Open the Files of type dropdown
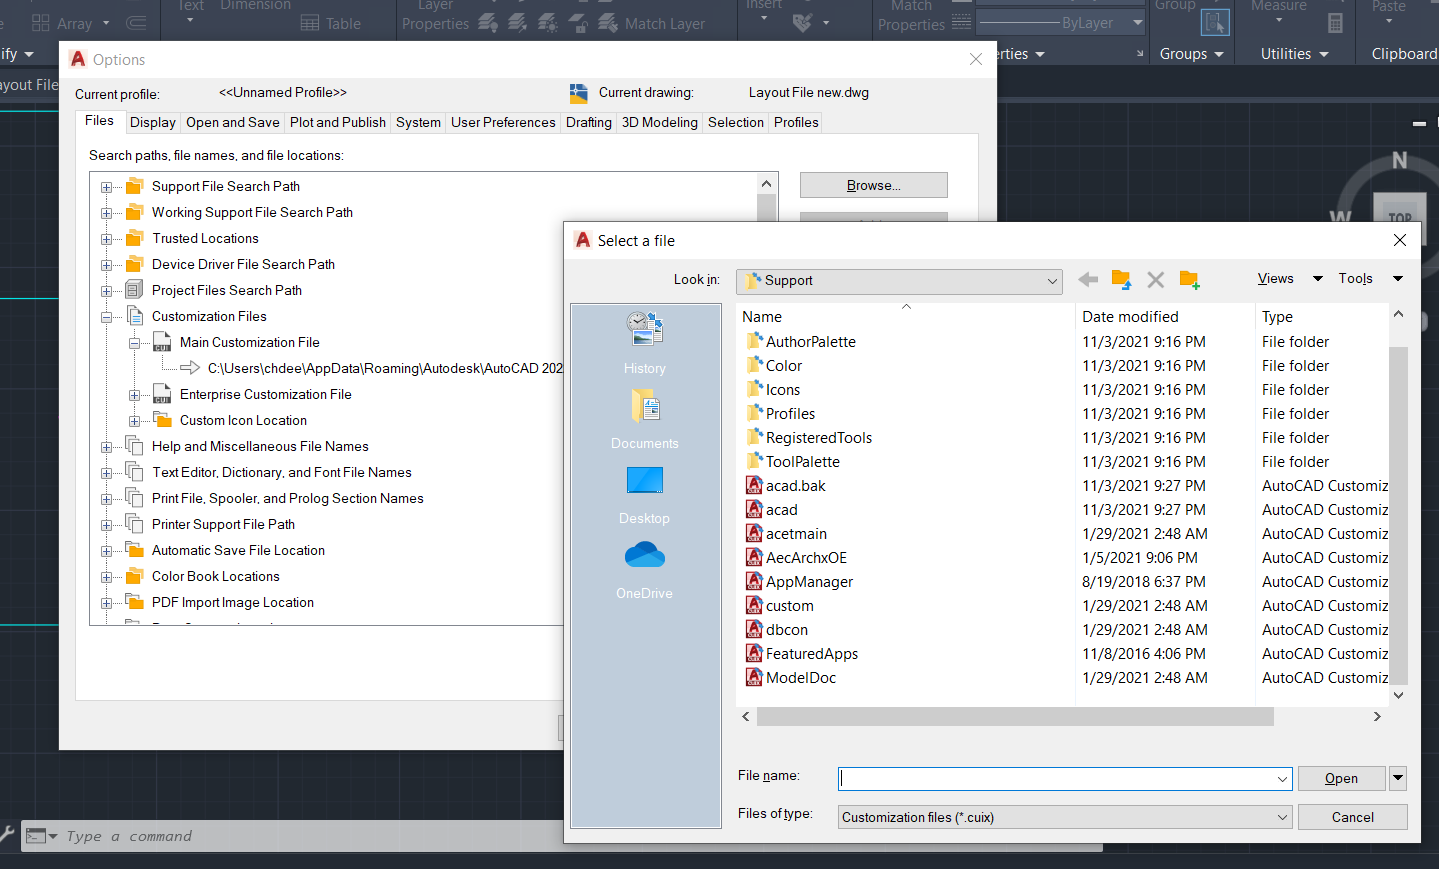This screenshot has height=869, width=1439. tap(1282, 817)
